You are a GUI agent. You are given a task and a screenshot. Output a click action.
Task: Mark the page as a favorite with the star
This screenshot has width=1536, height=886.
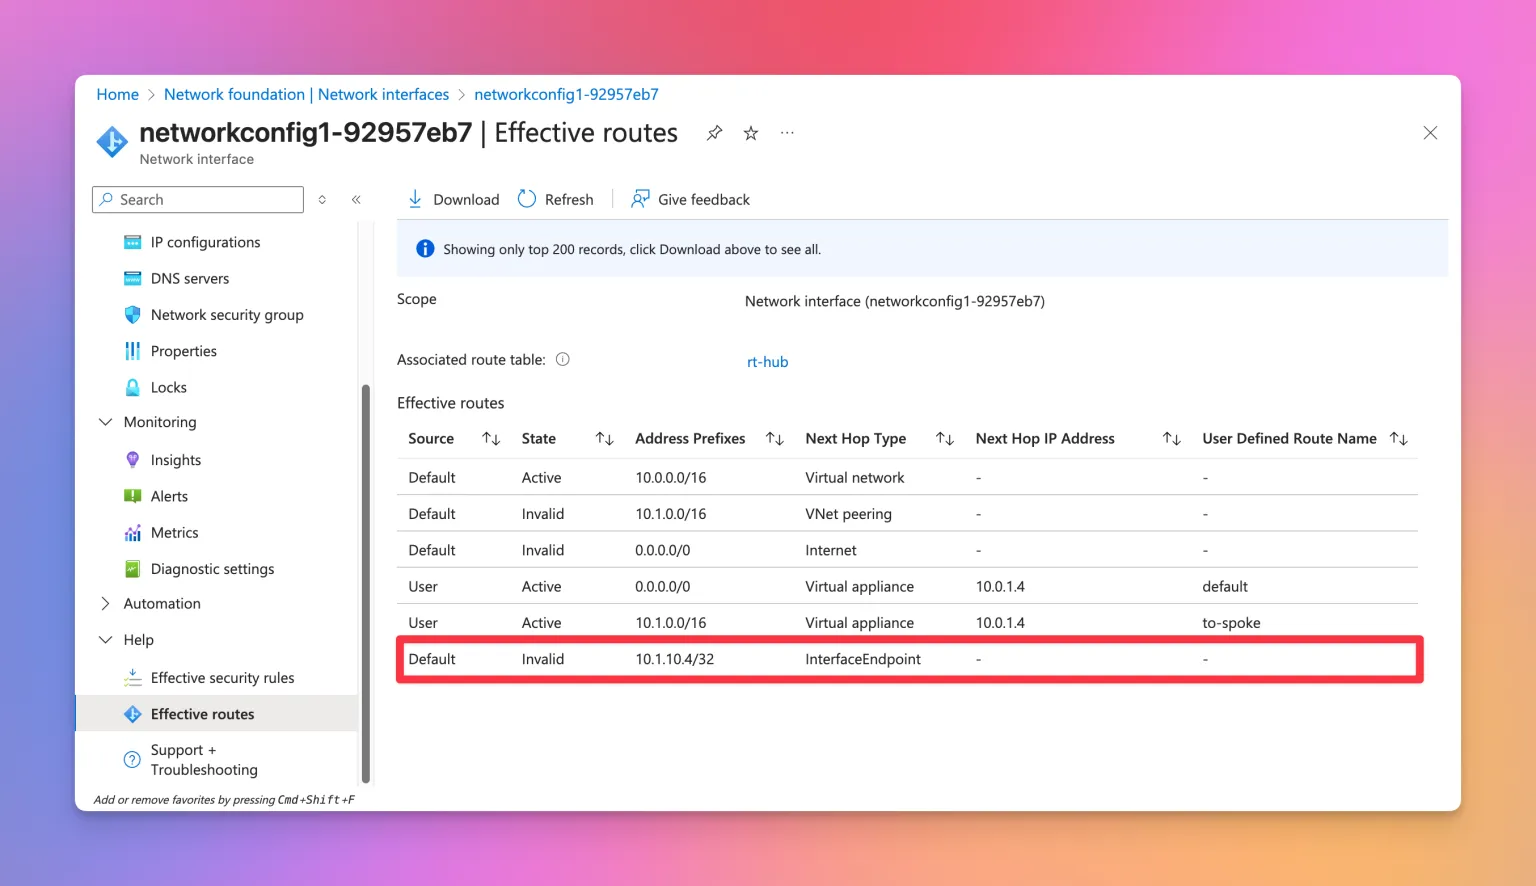point(751,133)
